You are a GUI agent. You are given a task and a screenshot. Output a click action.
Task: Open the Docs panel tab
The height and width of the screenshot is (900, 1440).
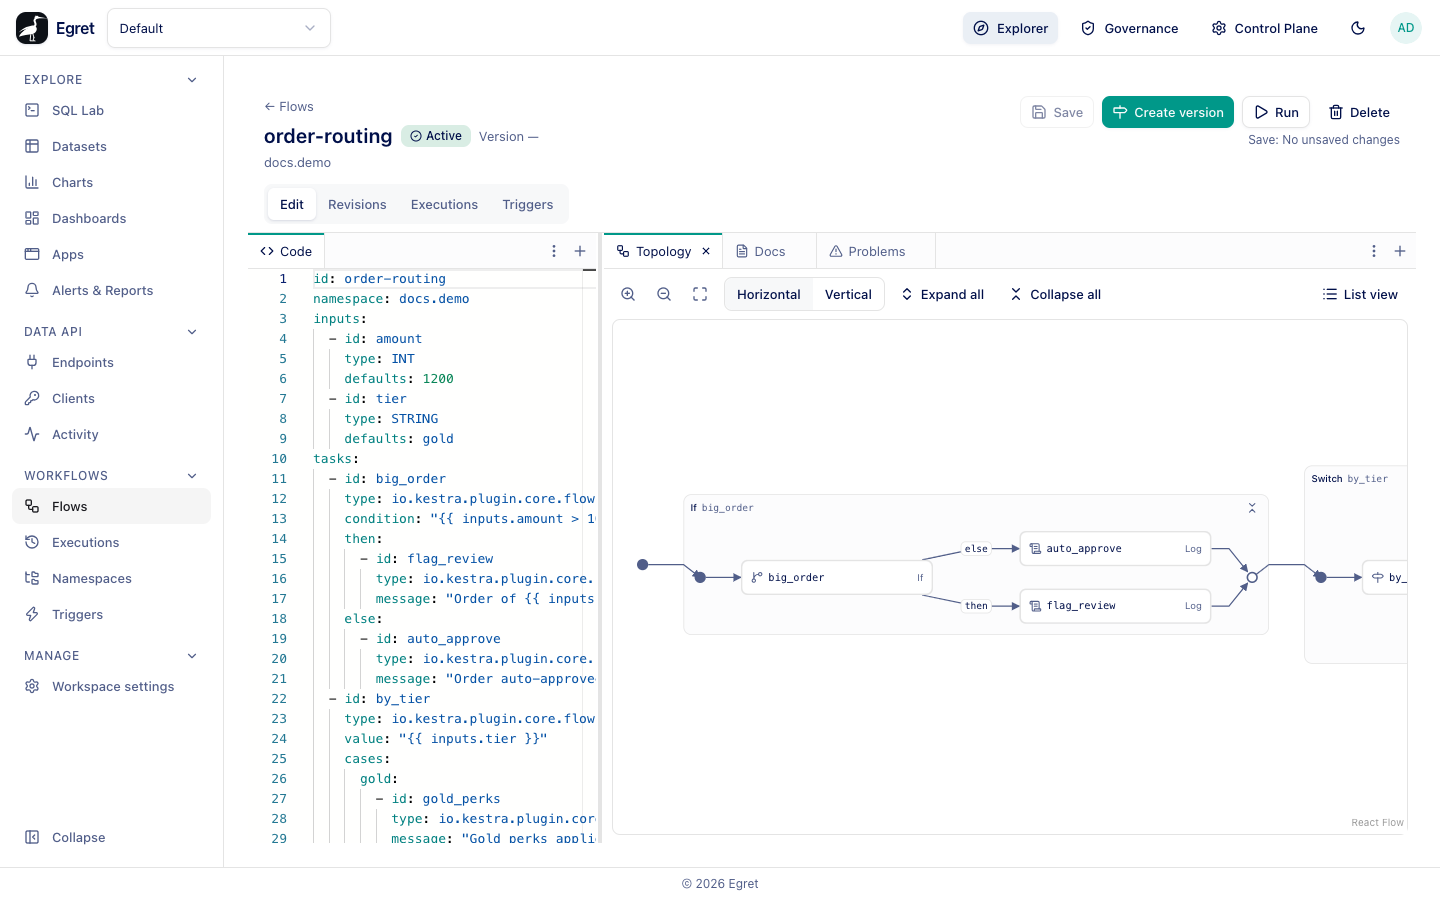769,251
